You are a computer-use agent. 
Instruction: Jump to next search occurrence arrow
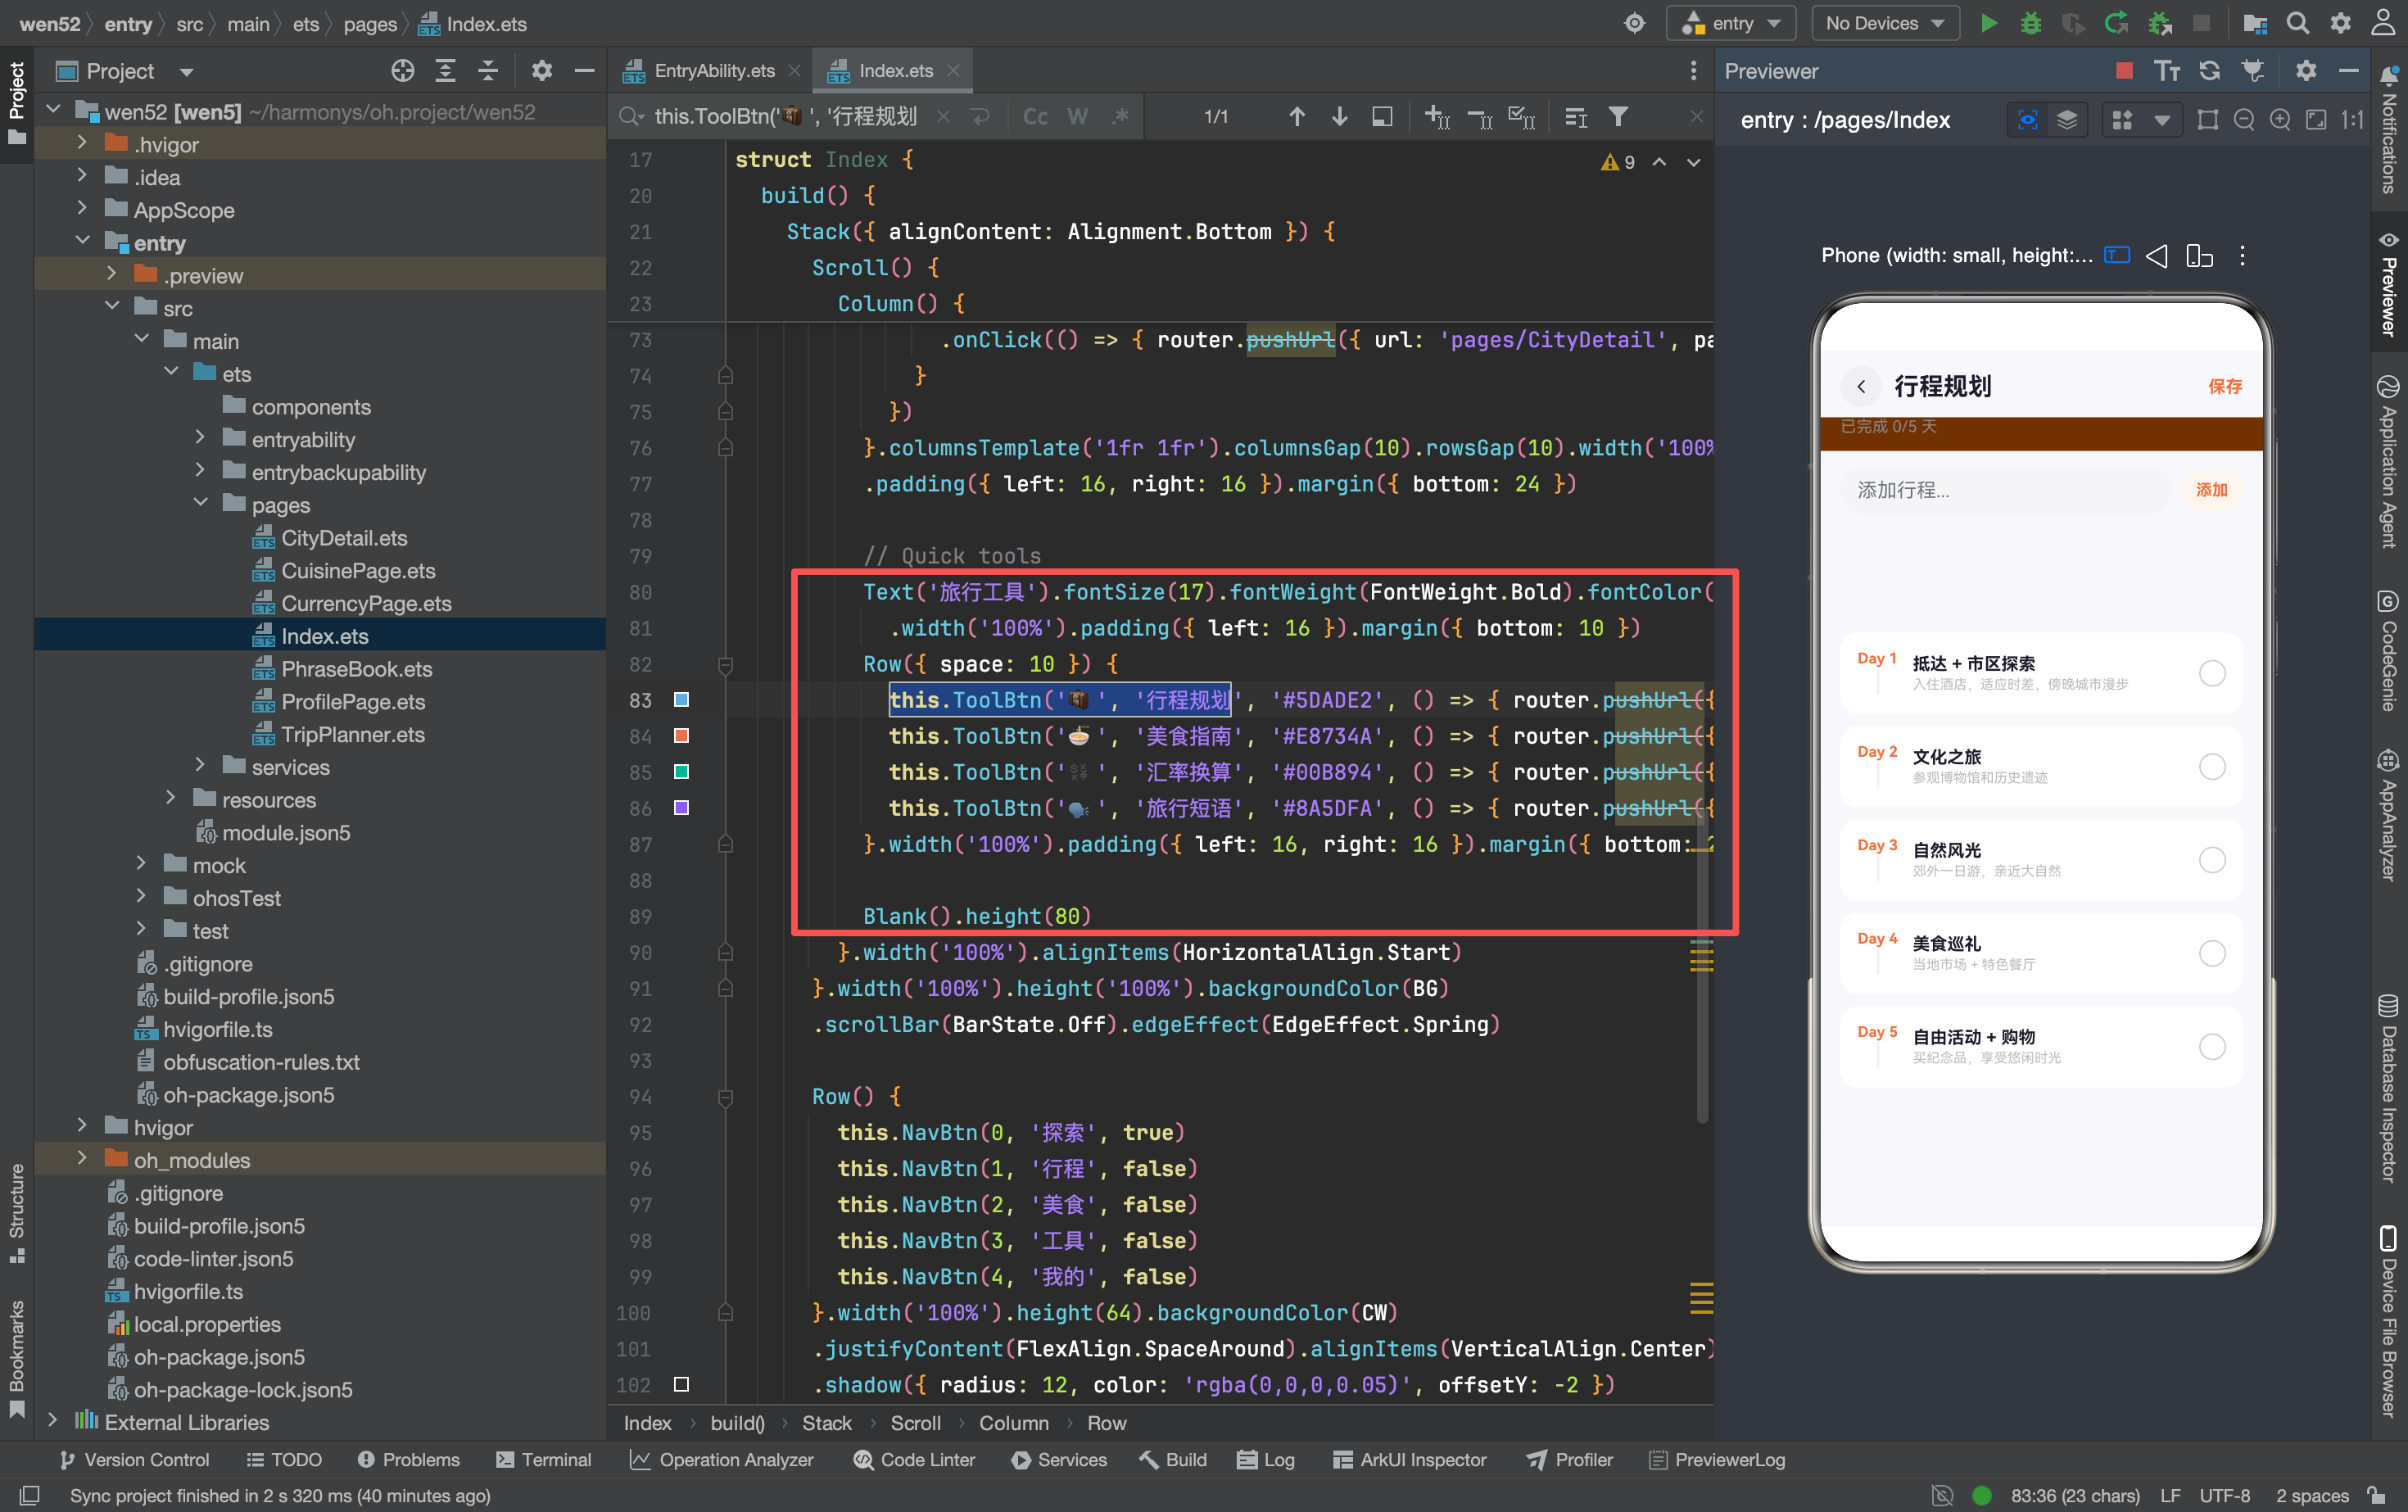pyautogui.click(x=1340, y=117)
